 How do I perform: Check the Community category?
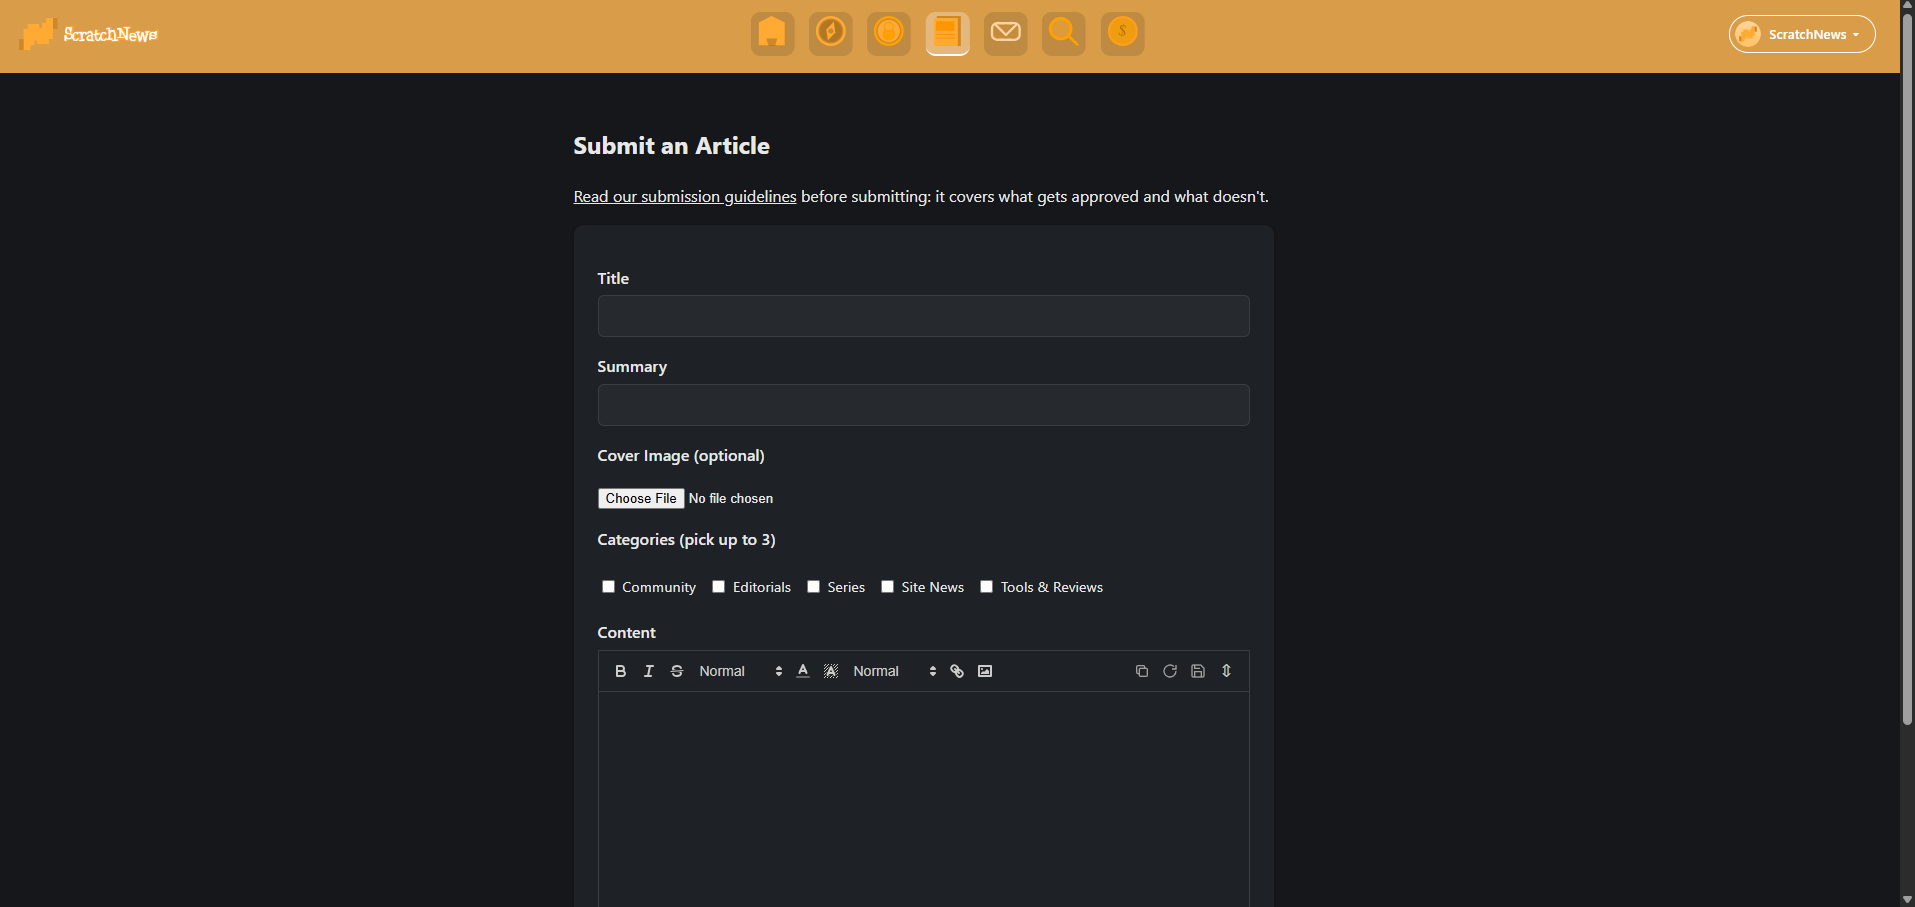click(608, 587)
